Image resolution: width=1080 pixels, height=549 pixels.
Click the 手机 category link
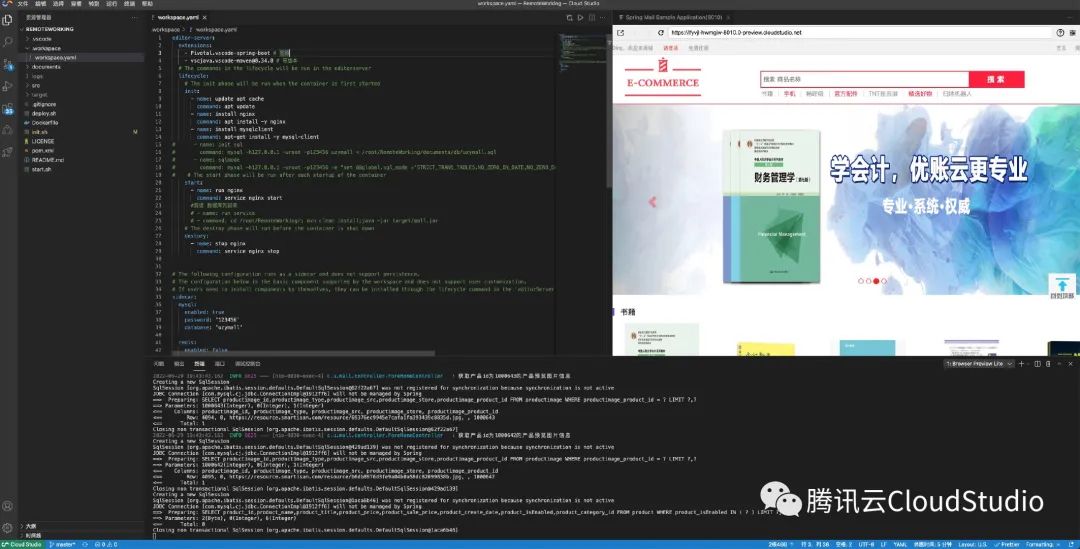coord(789,94)
